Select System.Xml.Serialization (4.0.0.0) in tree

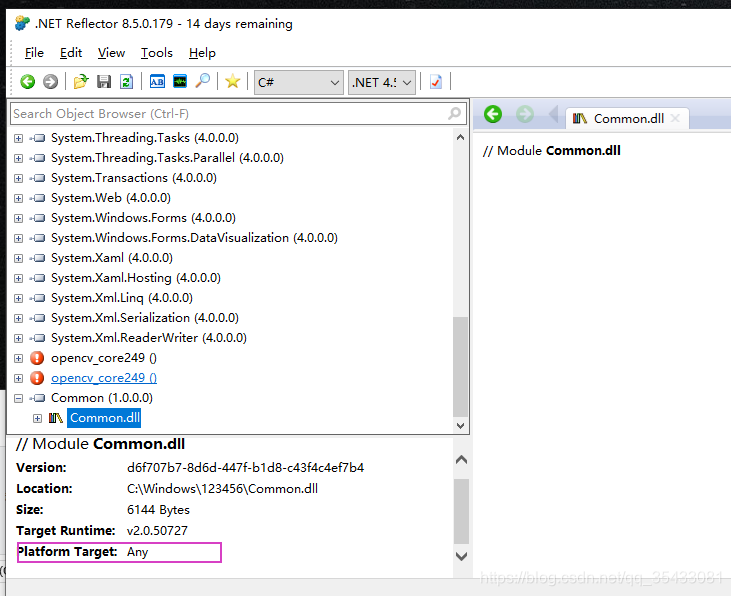pyautogui.click(x=145, y=318)
